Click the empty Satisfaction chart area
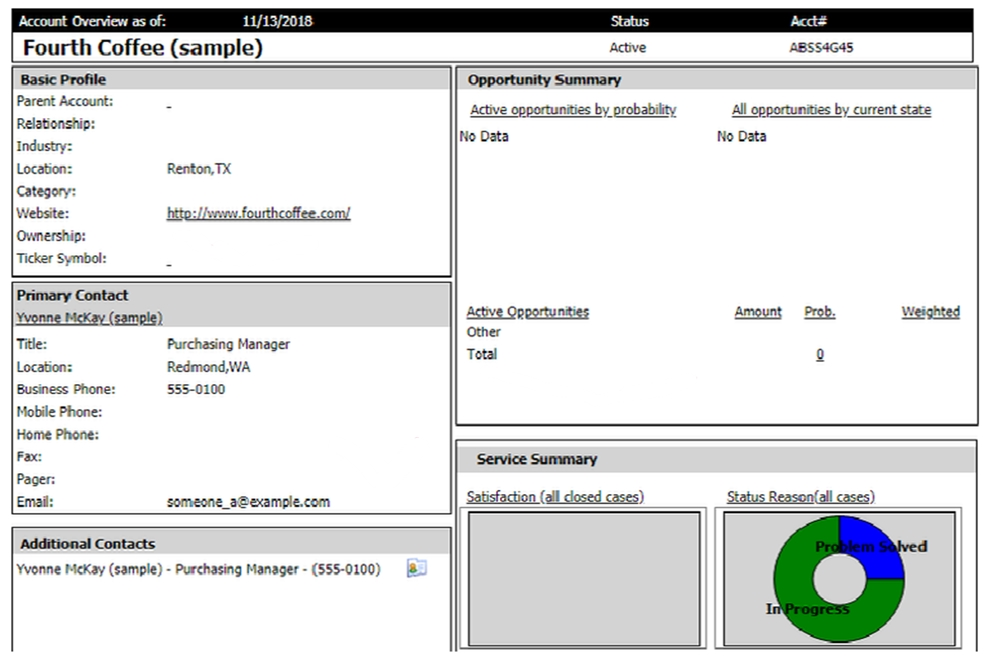Viewport: 989px width, 661px height. click(x=583, y=578)
